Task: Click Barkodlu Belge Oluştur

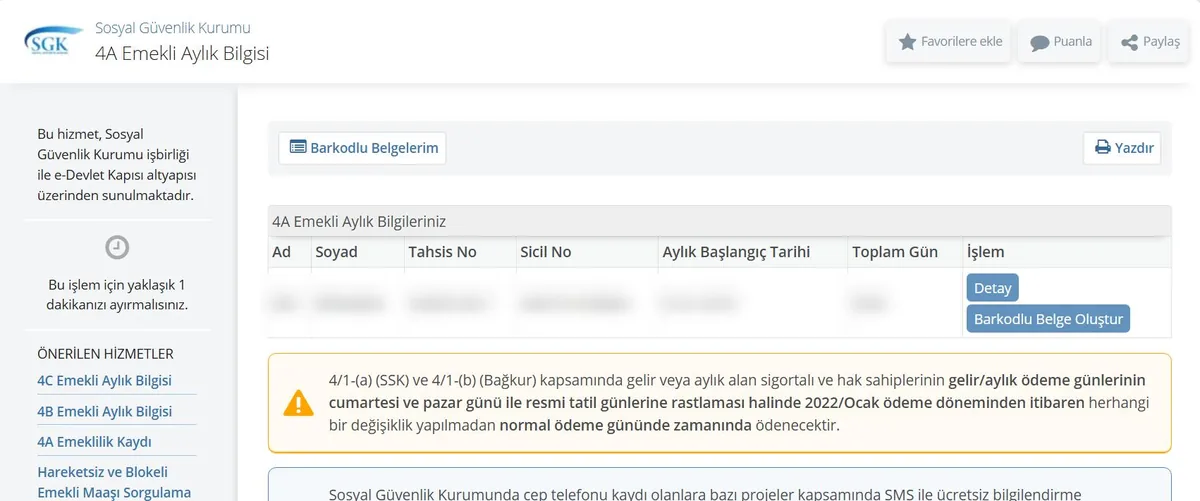Action: 1048,320
